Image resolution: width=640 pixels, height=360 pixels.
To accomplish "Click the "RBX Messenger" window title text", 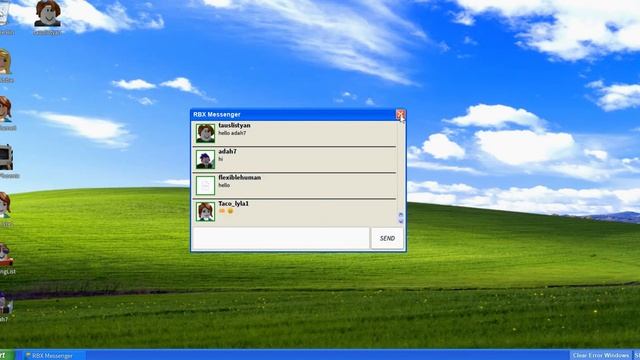I will coord(217,114).
